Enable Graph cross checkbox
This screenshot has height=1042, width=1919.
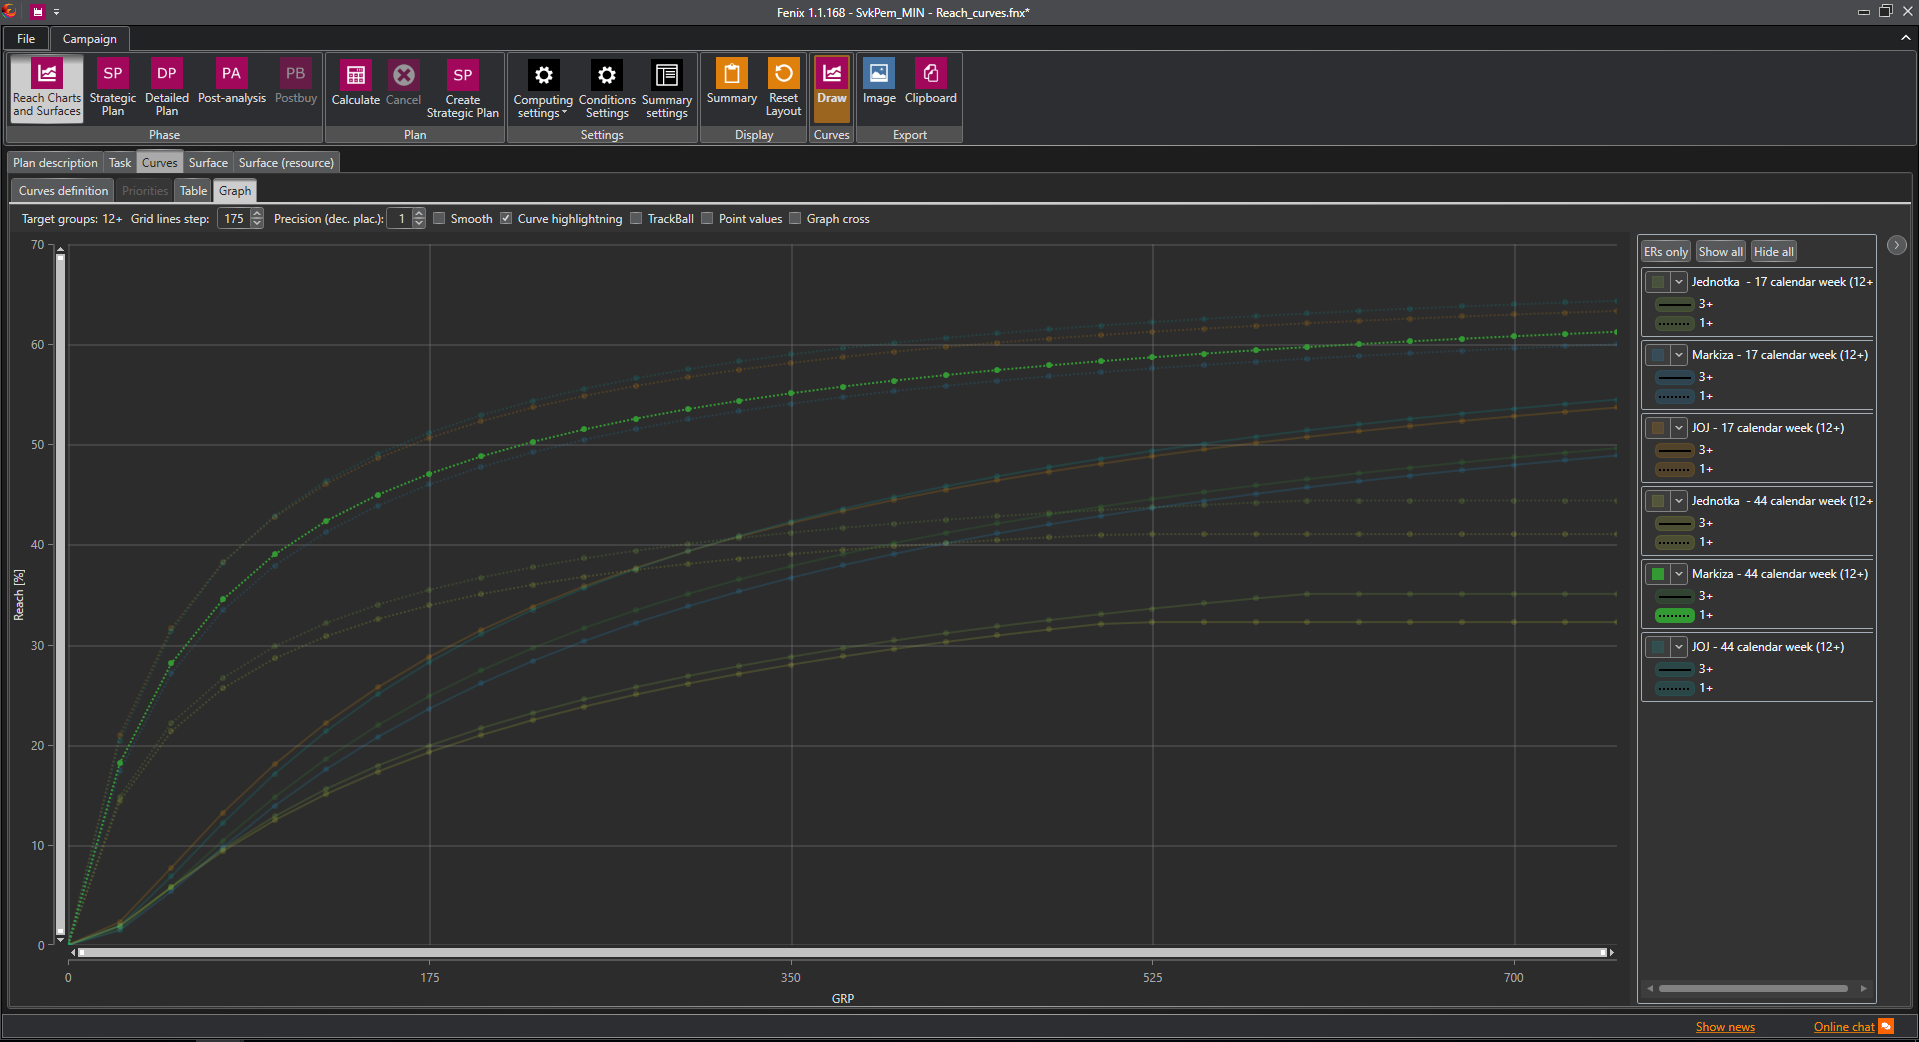pos(795,219)
